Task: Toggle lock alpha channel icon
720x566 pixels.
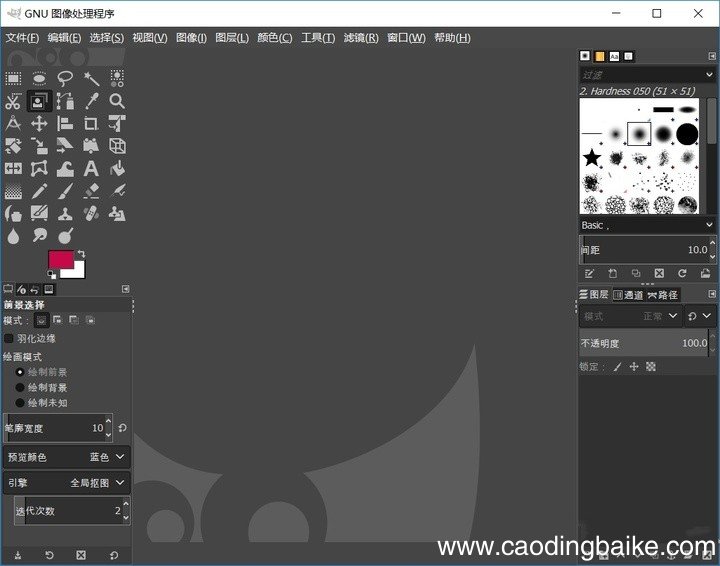Action: tap(651, 367)
